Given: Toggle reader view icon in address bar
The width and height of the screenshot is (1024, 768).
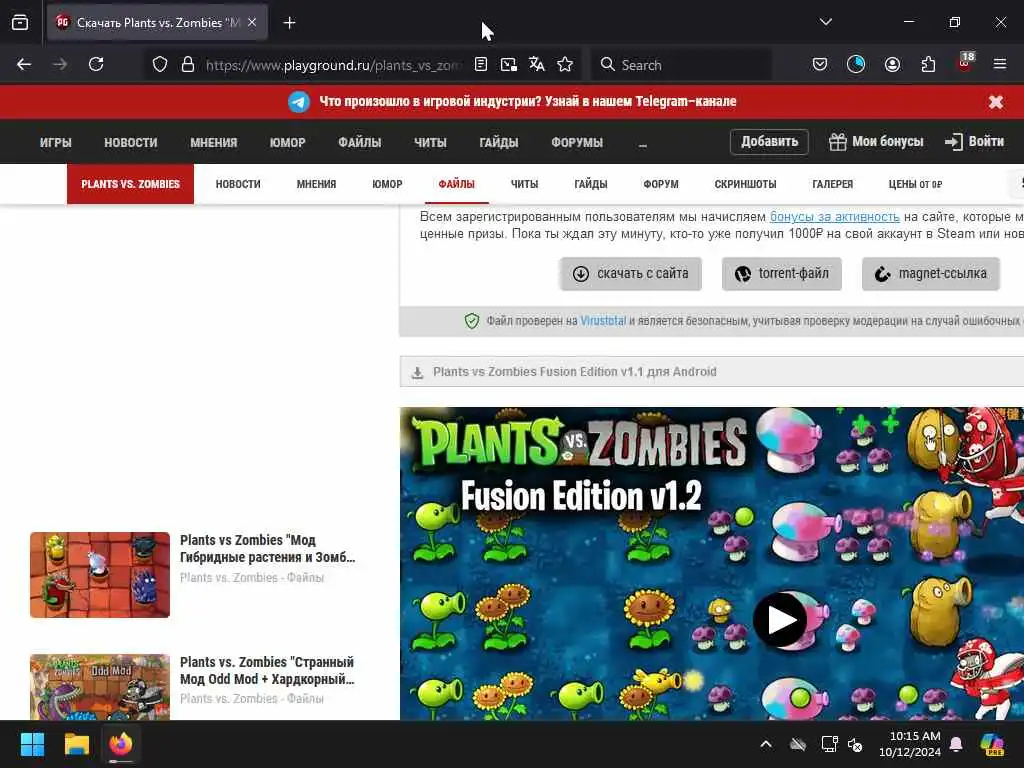Looking at the screenshot, I should point(481,65).
